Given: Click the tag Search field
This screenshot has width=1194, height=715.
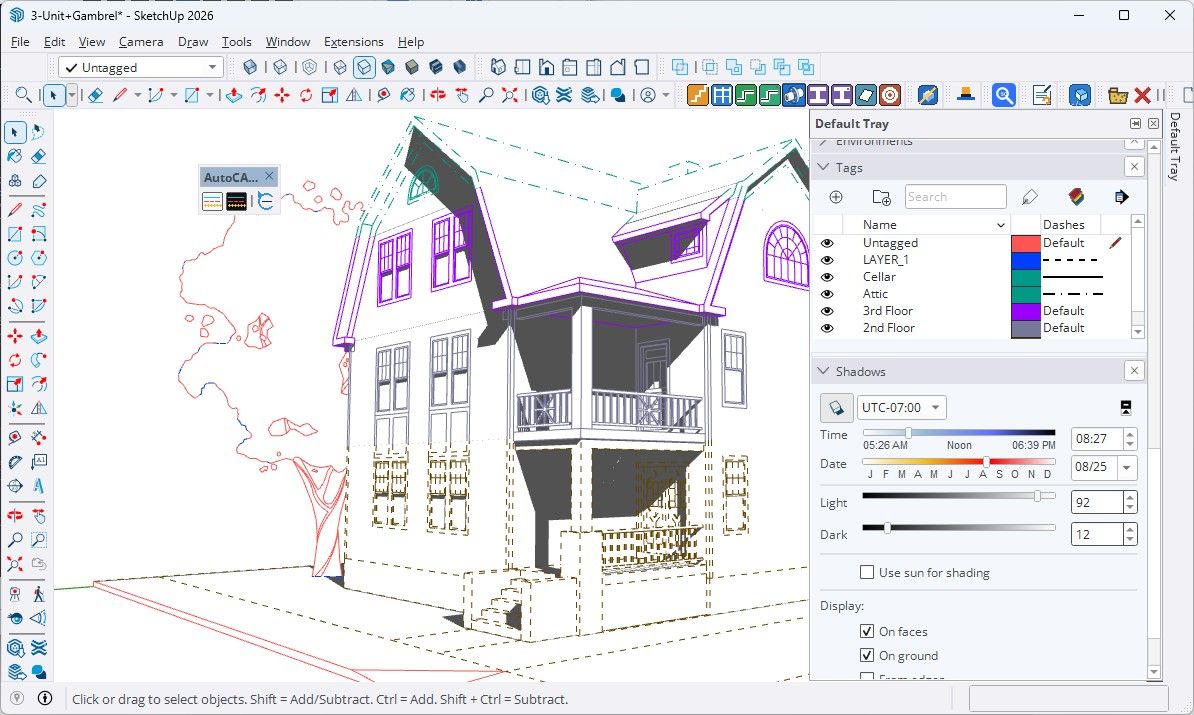Looking at the screenshot, I should 956,197.
